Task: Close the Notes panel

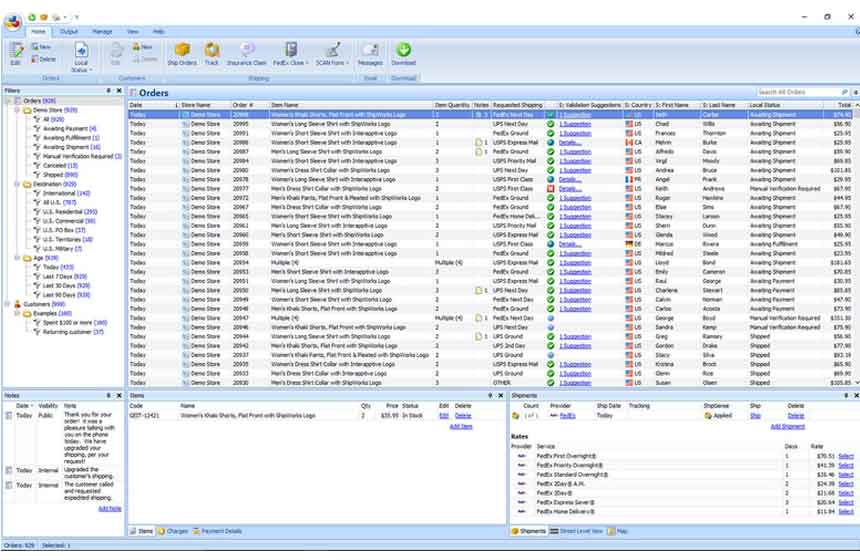Action: click(118, 395)
